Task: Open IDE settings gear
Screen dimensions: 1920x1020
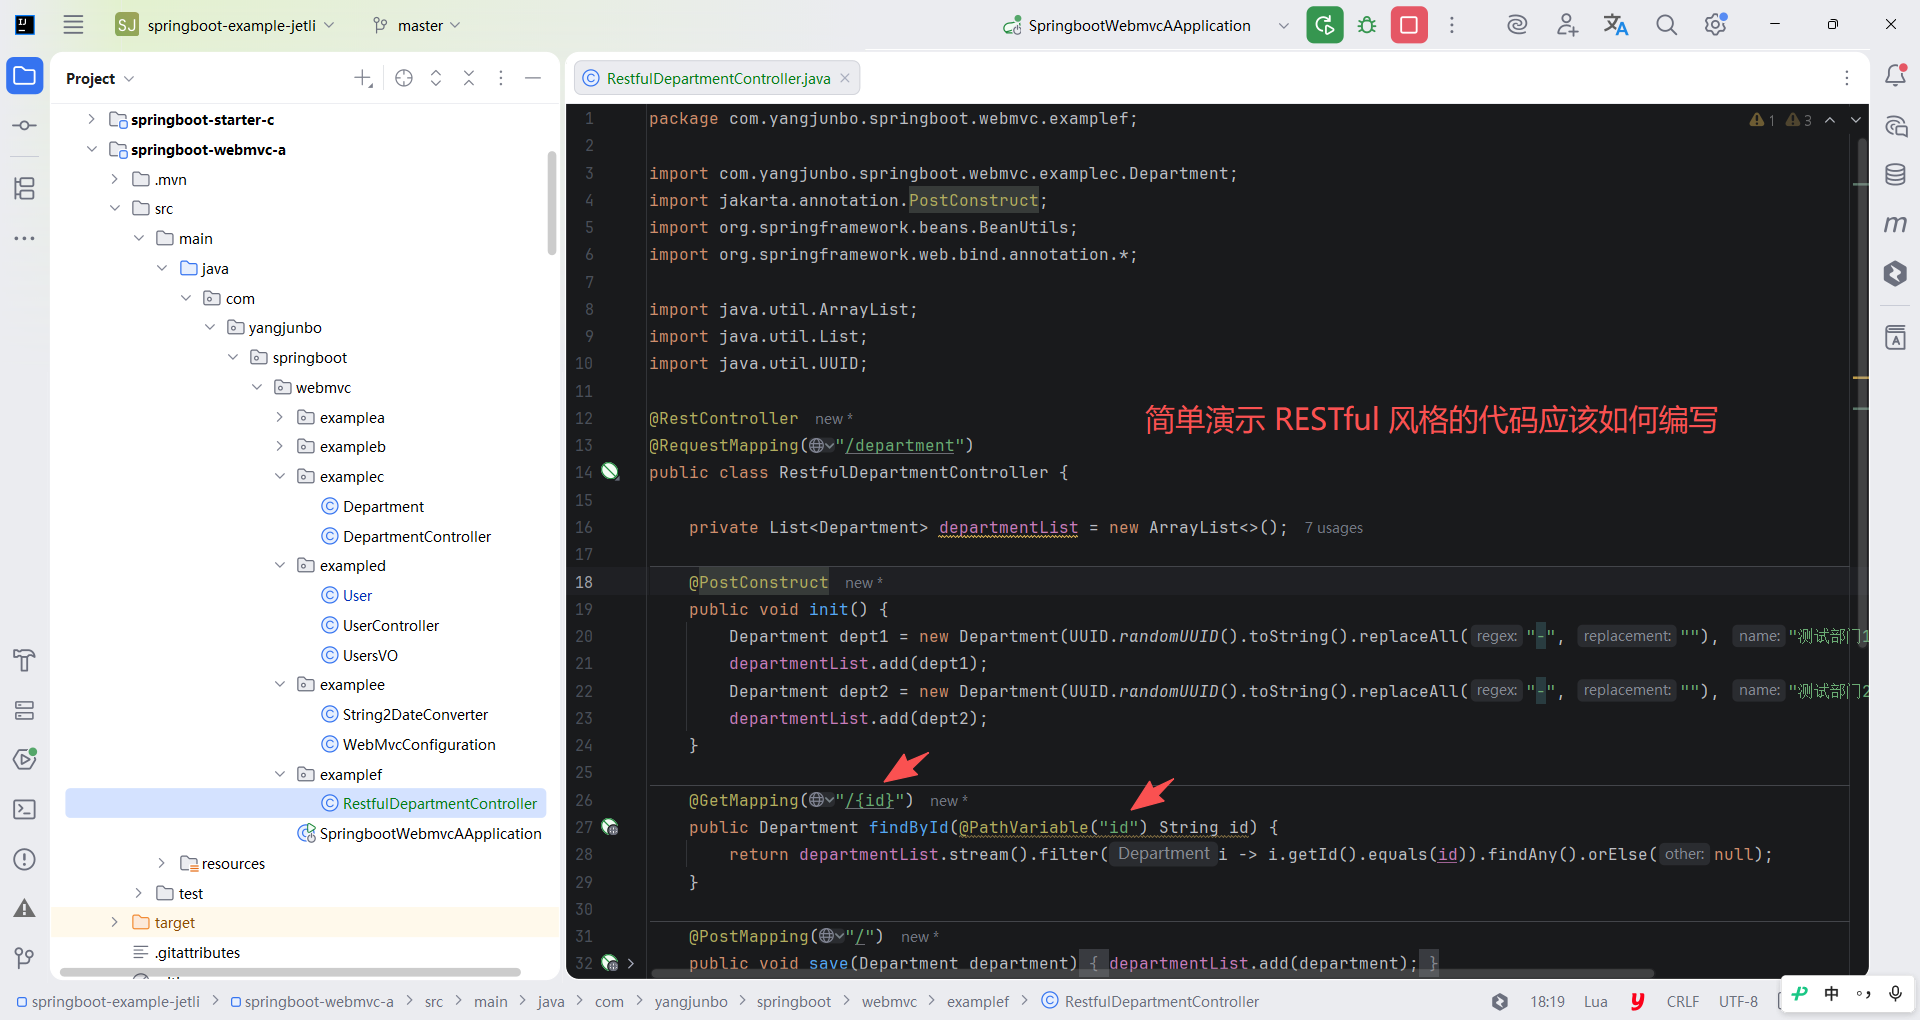Action: [1716, 25]
